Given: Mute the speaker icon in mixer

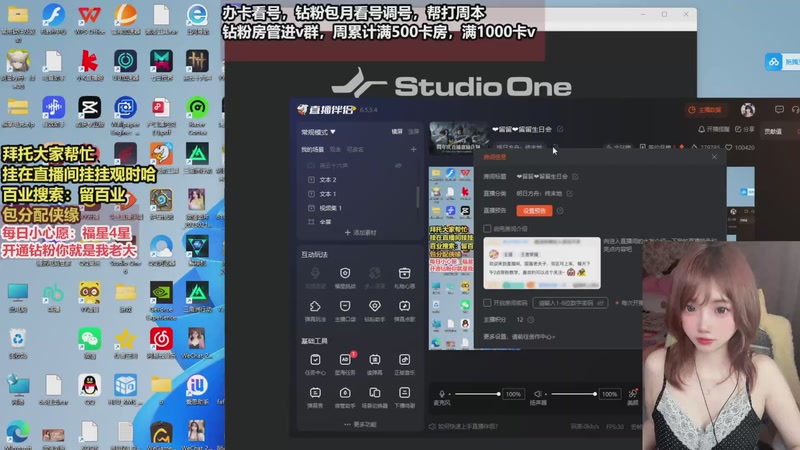Looking at the screenshot, I should pos(538,394).
